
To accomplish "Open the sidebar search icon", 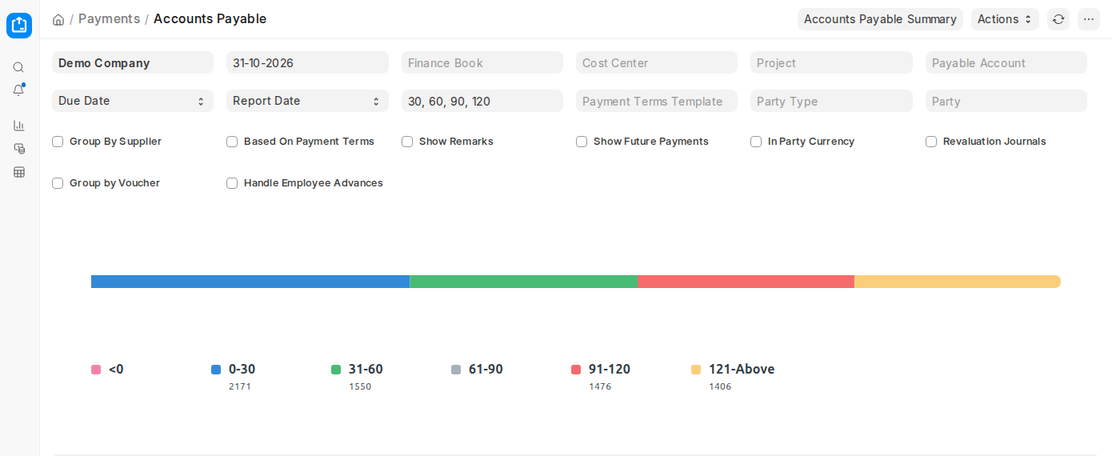I will click(19, 67).
